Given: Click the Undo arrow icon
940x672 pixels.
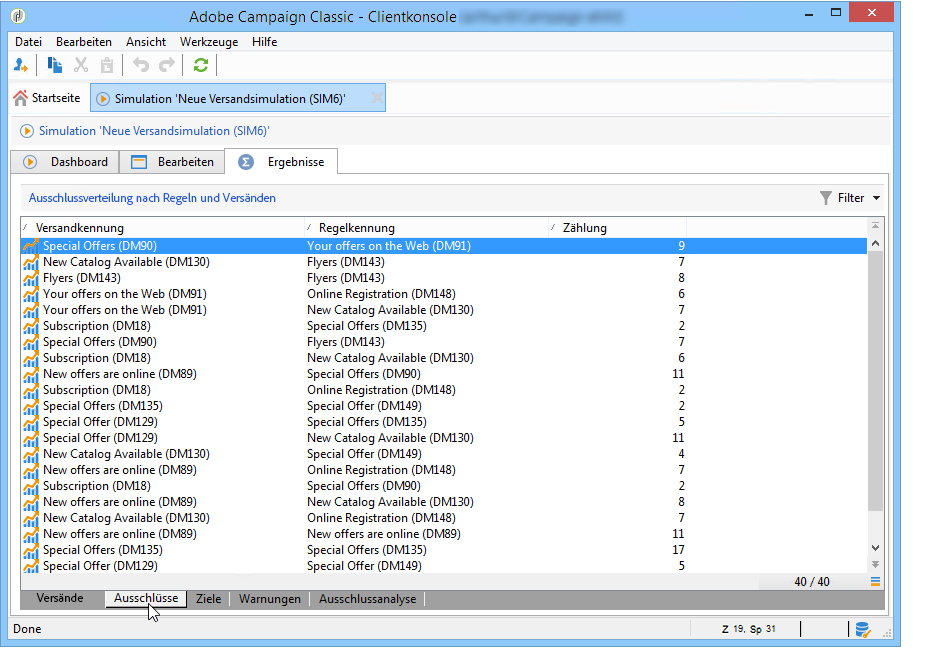Looking at the screenshot, I should [x=141, y=65].
